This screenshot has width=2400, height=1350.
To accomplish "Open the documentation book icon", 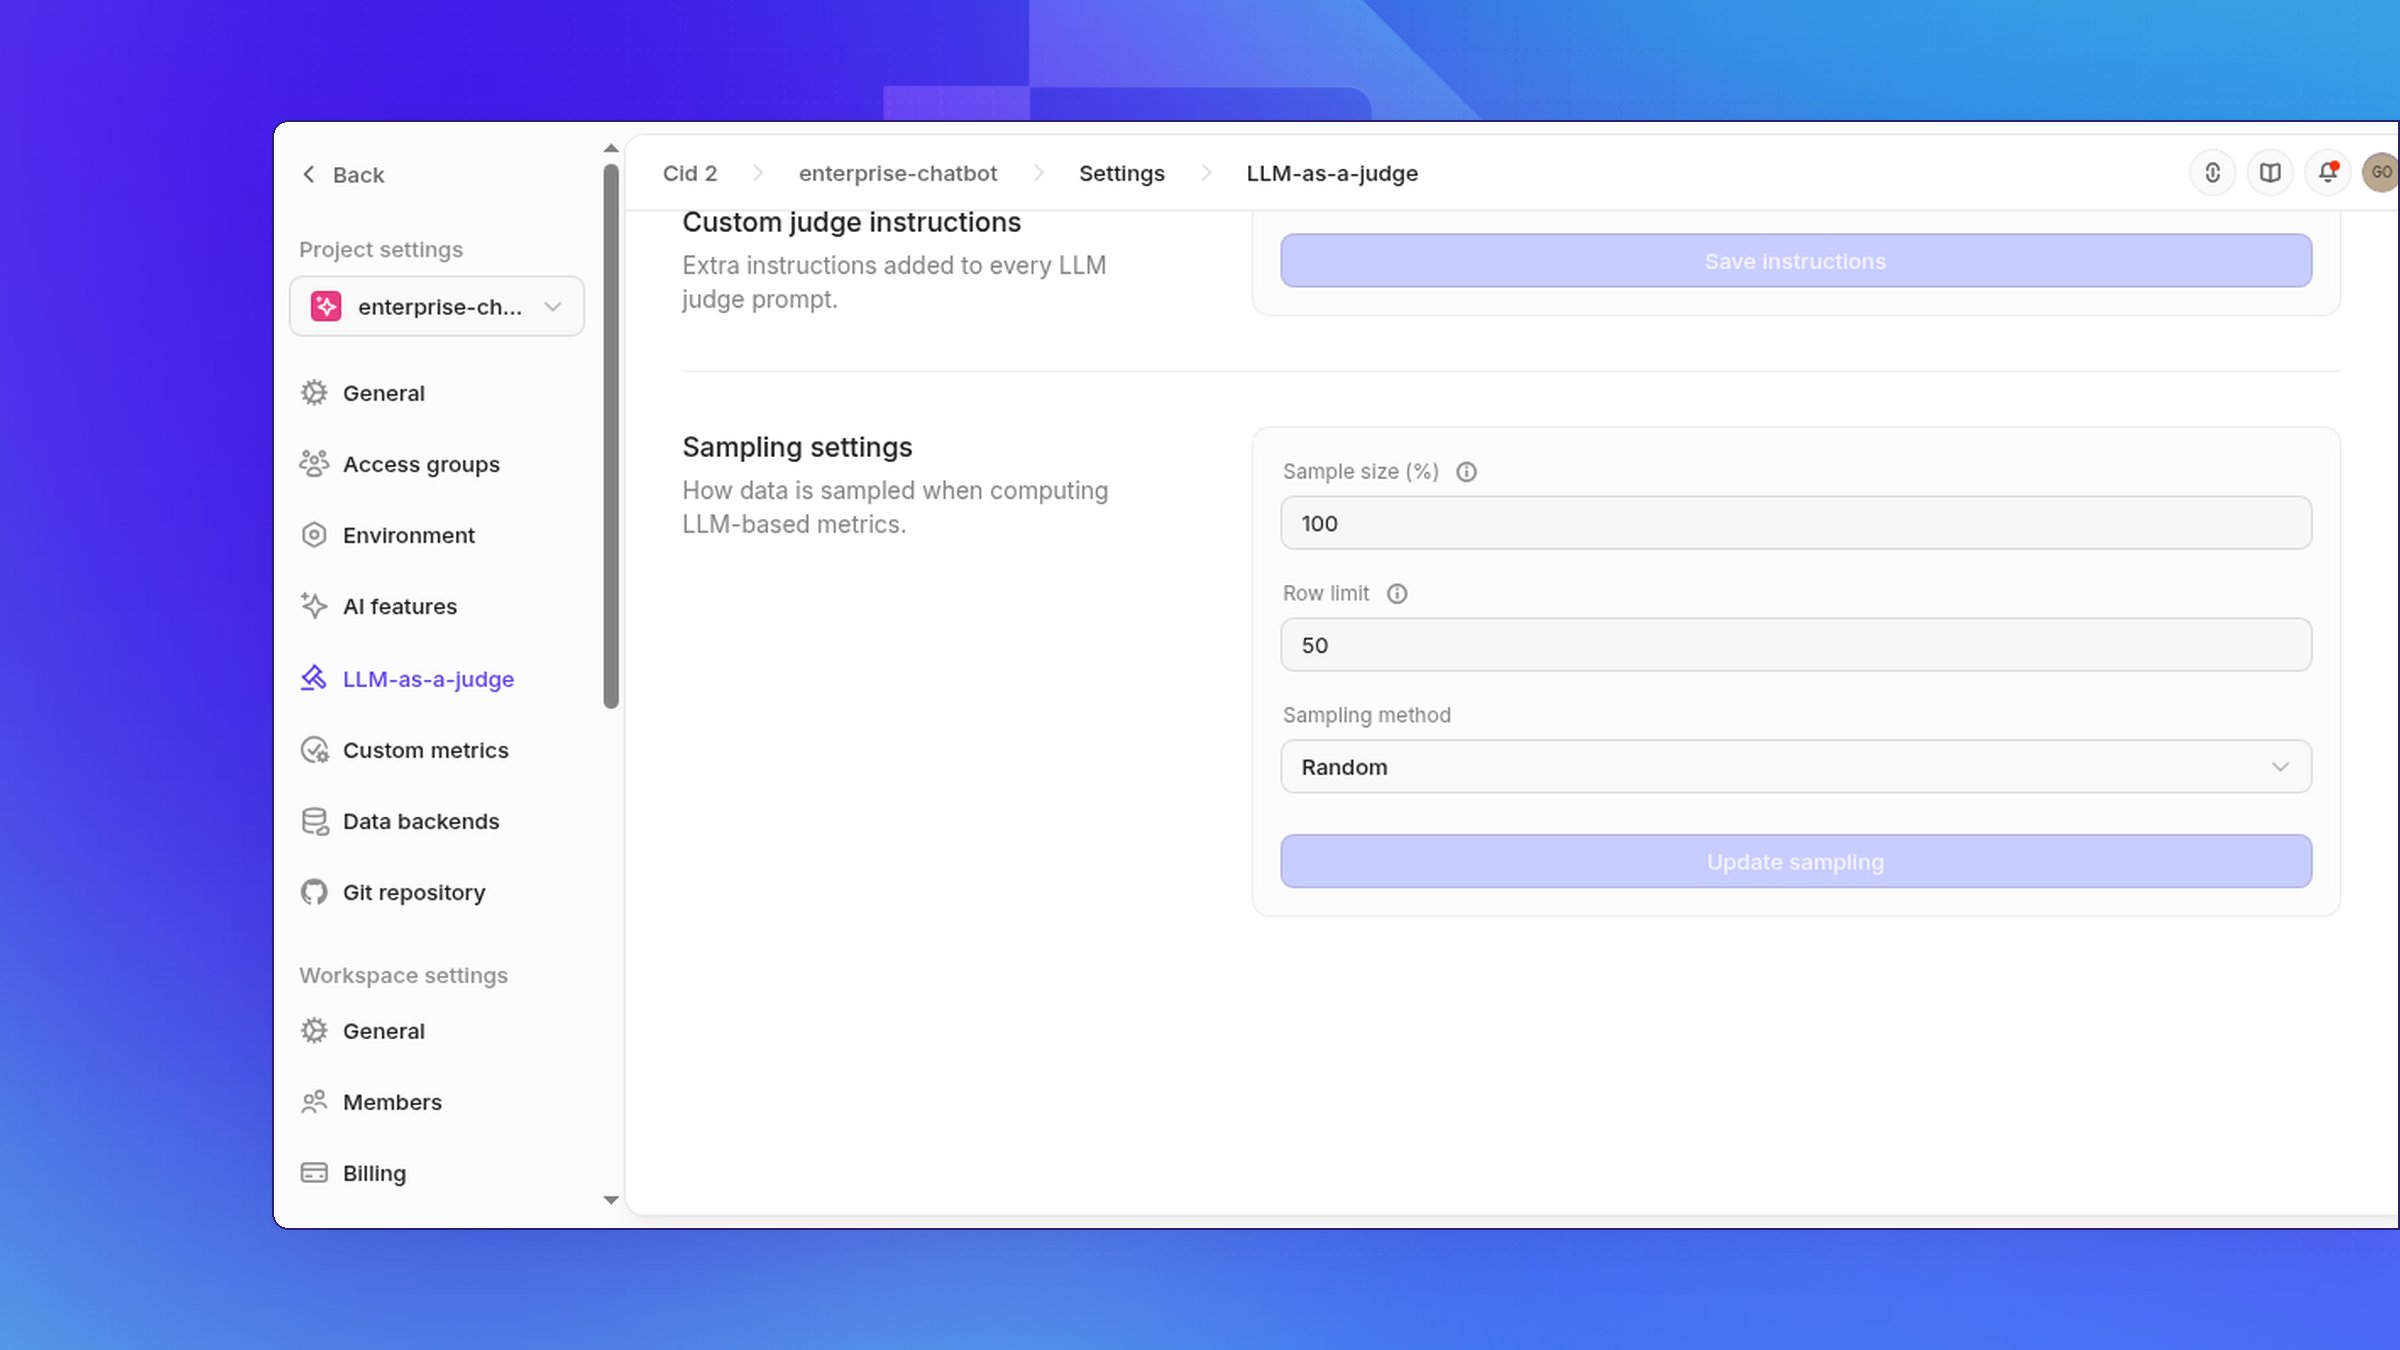I will [x=2270, y=173].
